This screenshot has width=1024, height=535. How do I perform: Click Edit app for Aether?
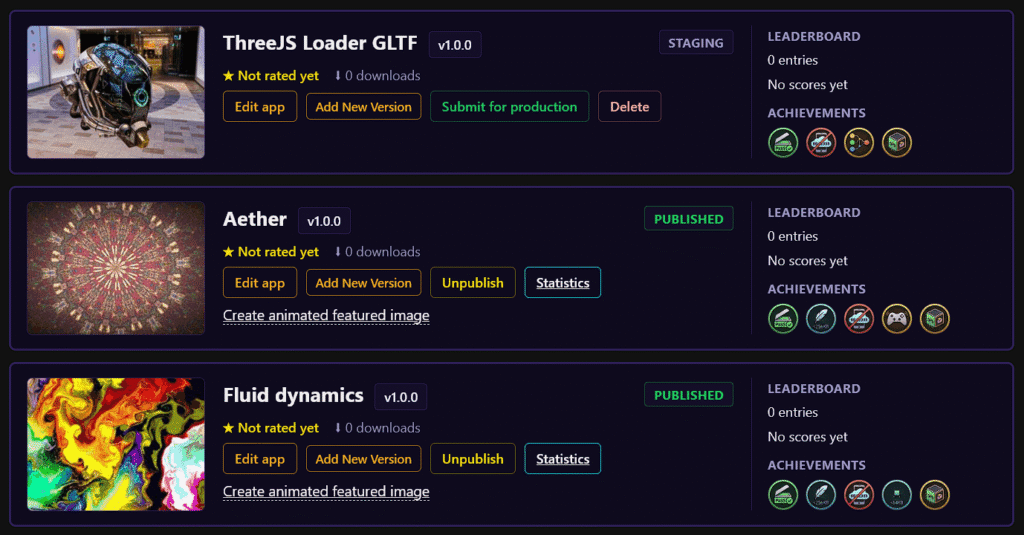tap(260, 282)
